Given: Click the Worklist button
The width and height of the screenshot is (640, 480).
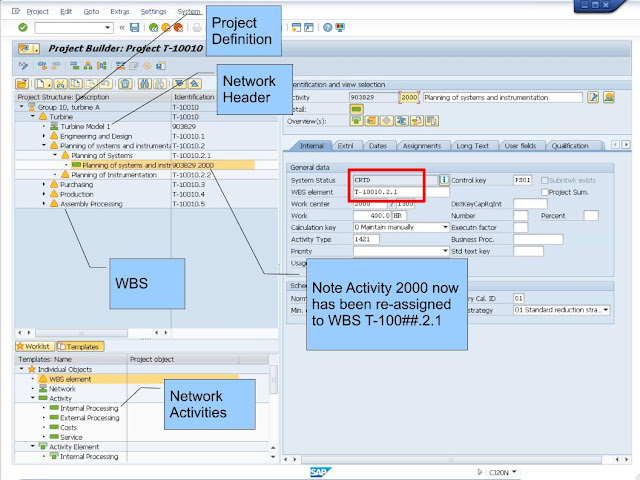Looking at the screenshot, I should (x=34, y=347).
